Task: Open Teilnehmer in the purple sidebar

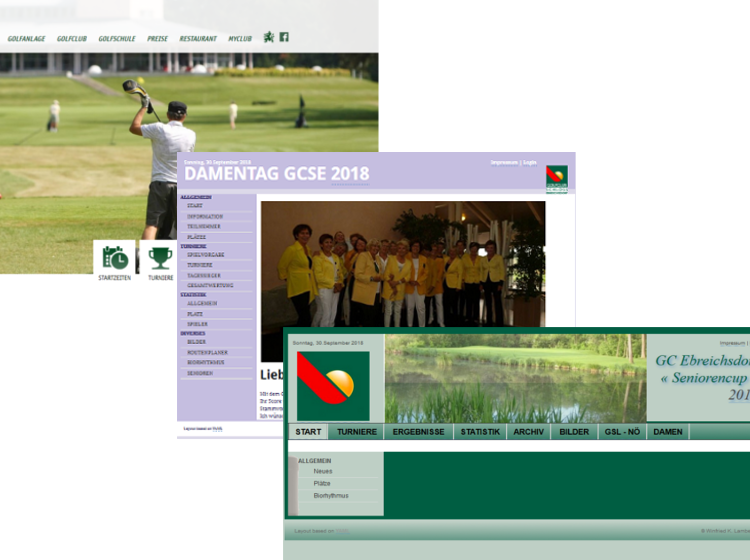Action: click(204, 226)
